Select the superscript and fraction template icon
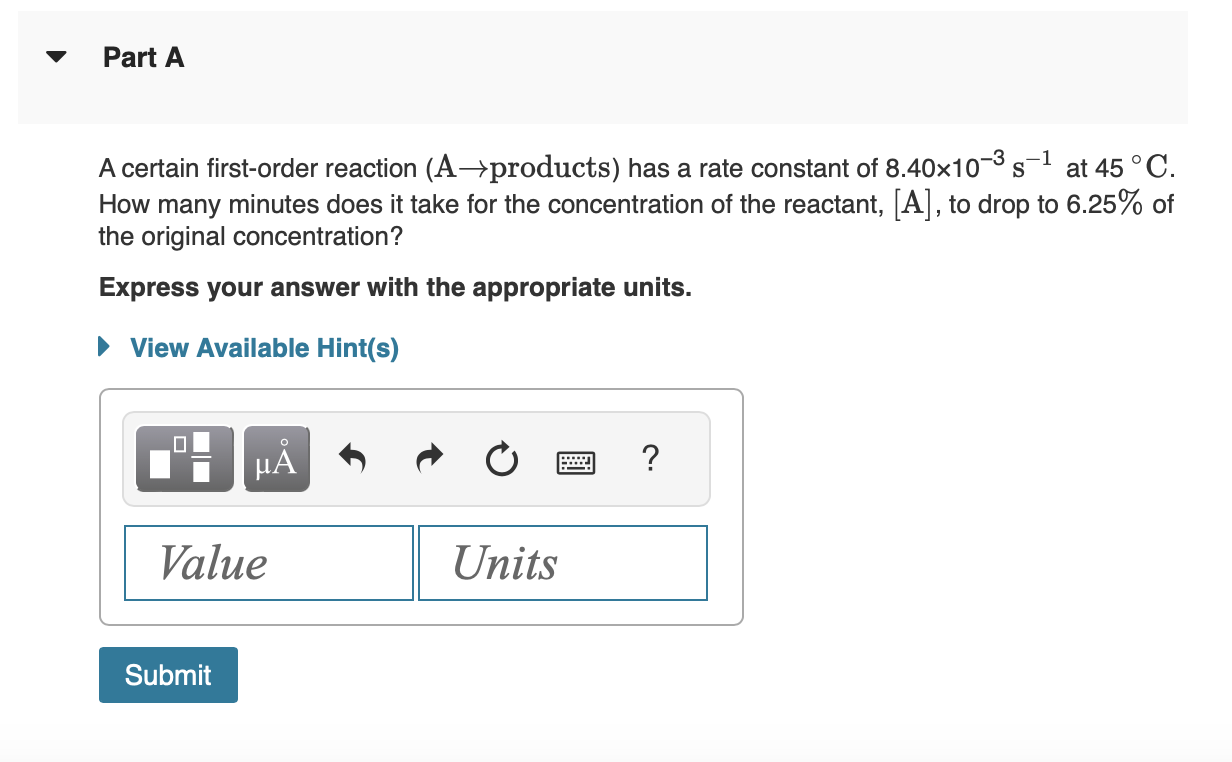 click(x=184, y=459)
